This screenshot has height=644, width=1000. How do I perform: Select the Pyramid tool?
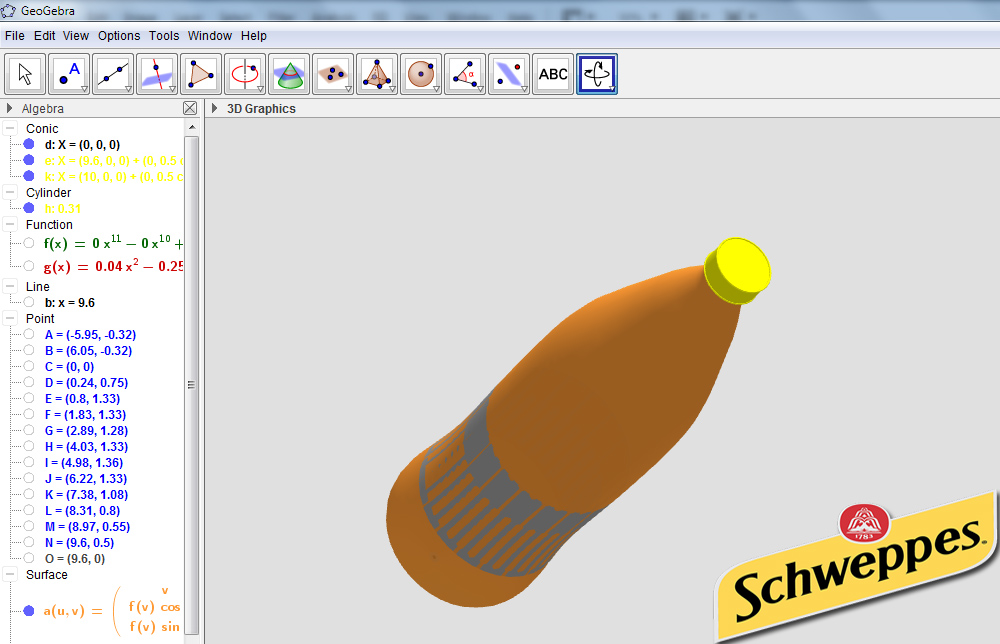(x=377, y=74)
